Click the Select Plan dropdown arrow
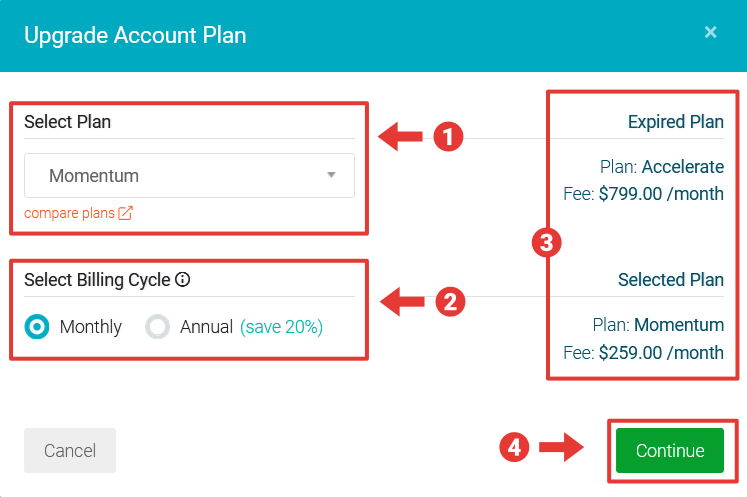The image size is (747, 497). tap(331, 176)
